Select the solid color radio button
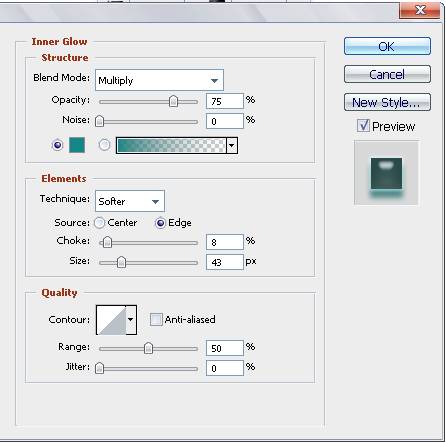This screenshot has width=446, height=443. pos(57,145)
